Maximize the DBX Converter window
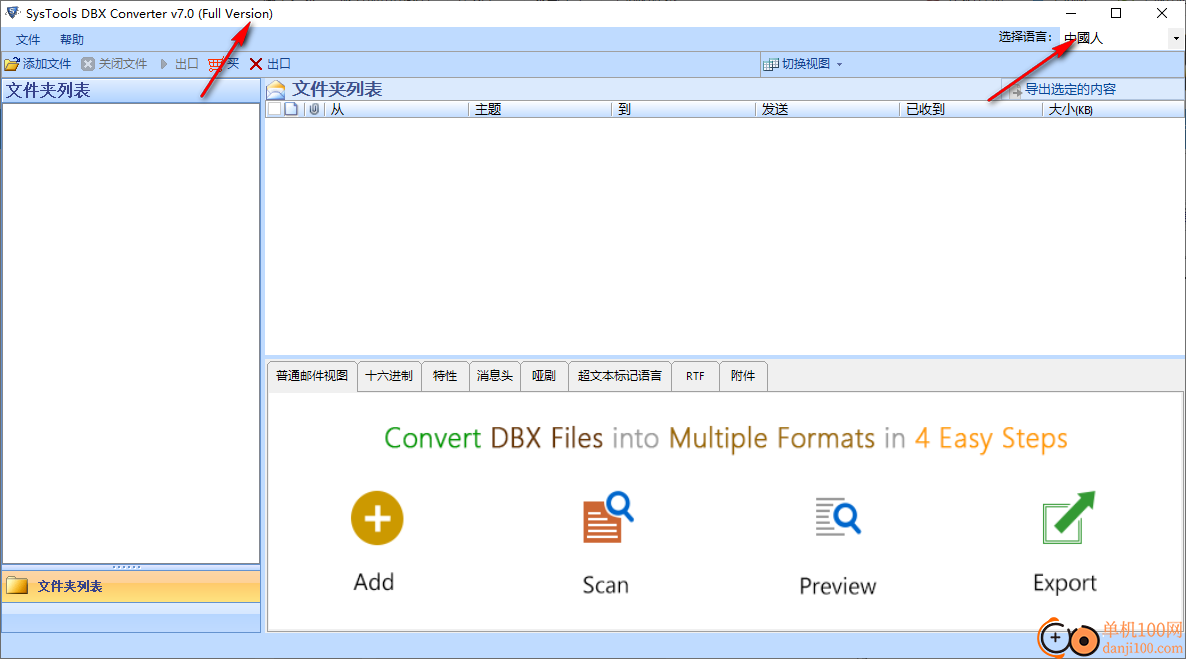Image resolution: width=1186 pixels, height=659 pixels. (1116, 13)
